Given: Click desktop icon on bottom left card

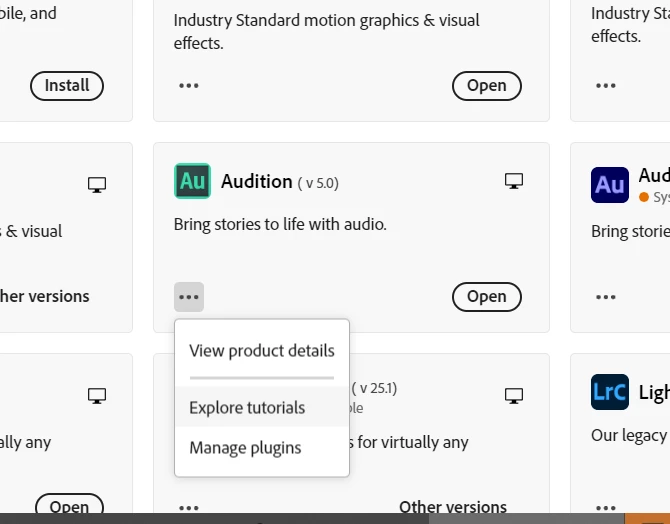Looking at the screenshot, I should coord(97,396).
